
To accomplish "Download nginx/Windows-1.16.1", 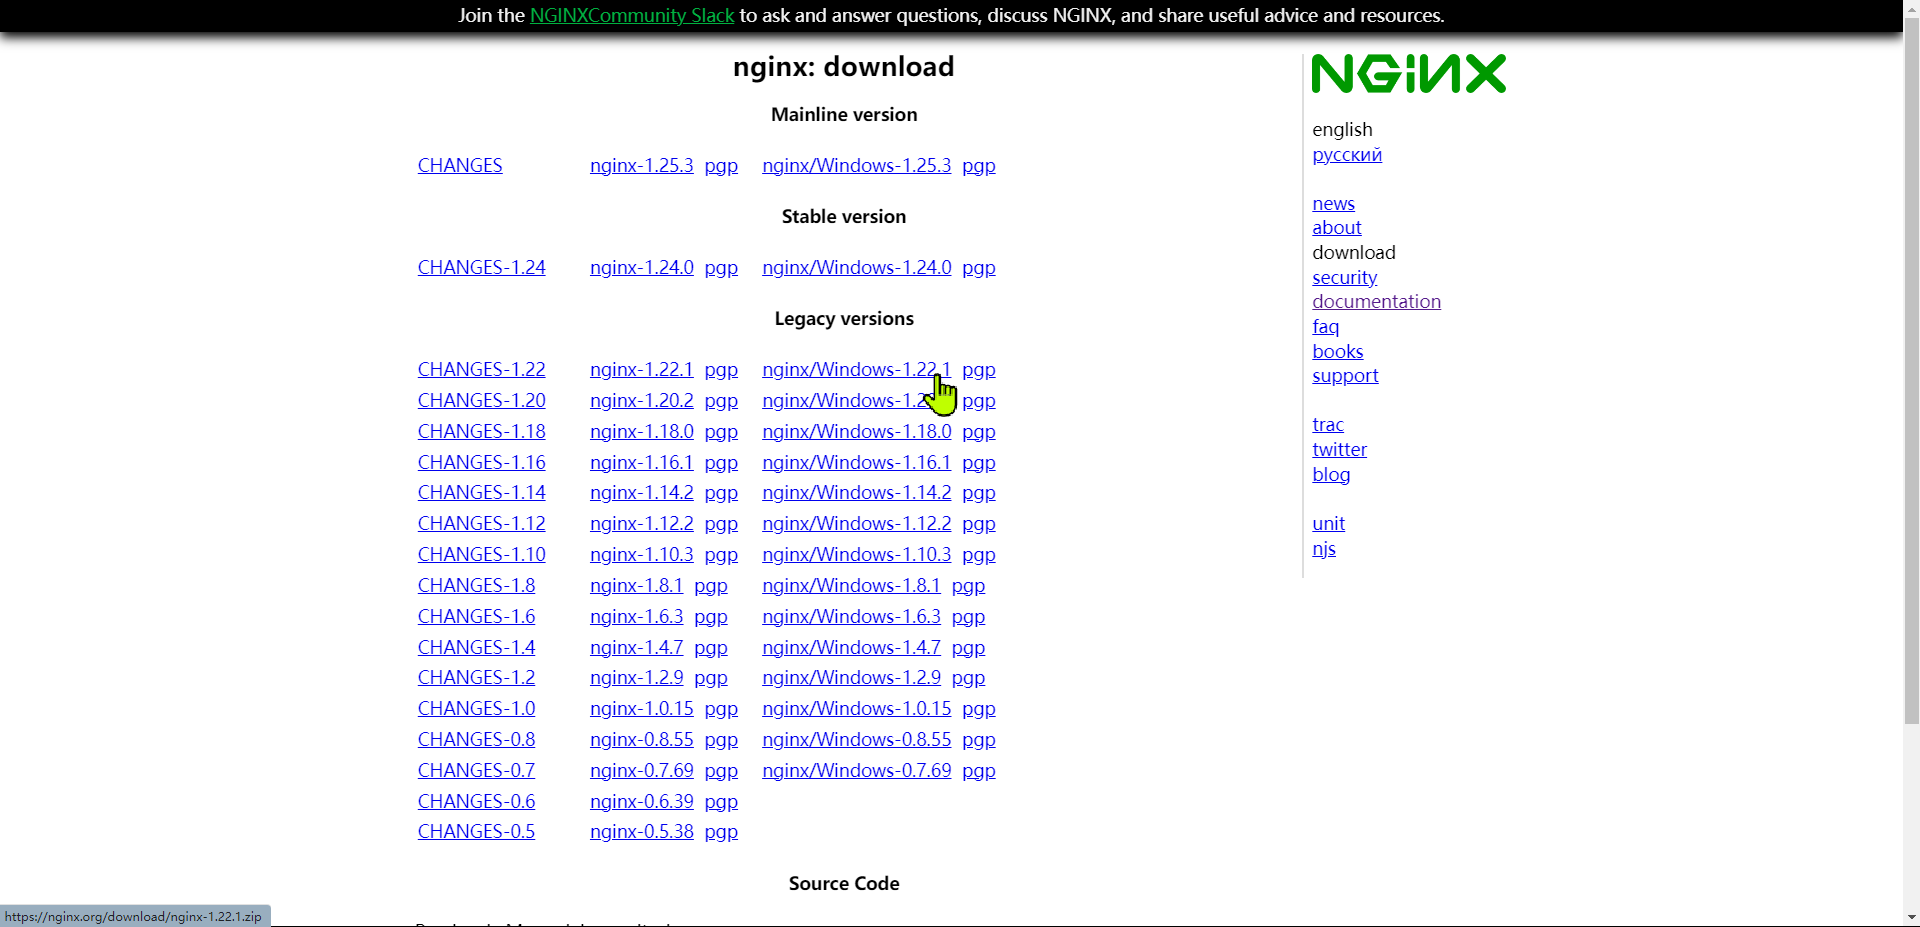I will click(857, 463).
